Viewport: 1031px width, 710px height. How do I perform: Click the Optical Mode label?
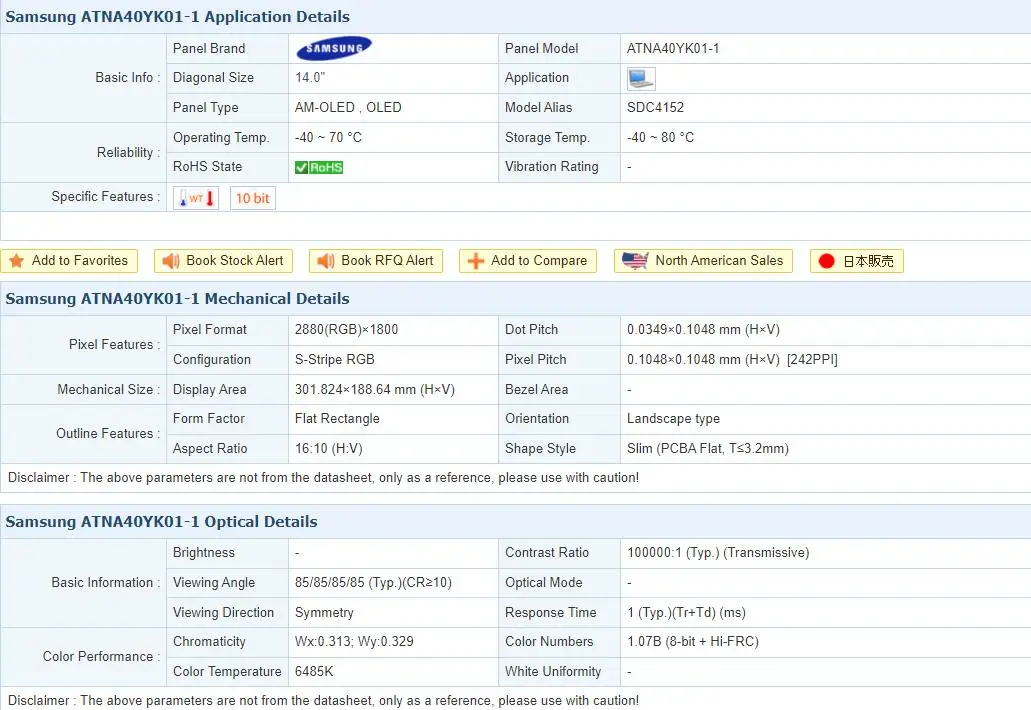(544, 582)
